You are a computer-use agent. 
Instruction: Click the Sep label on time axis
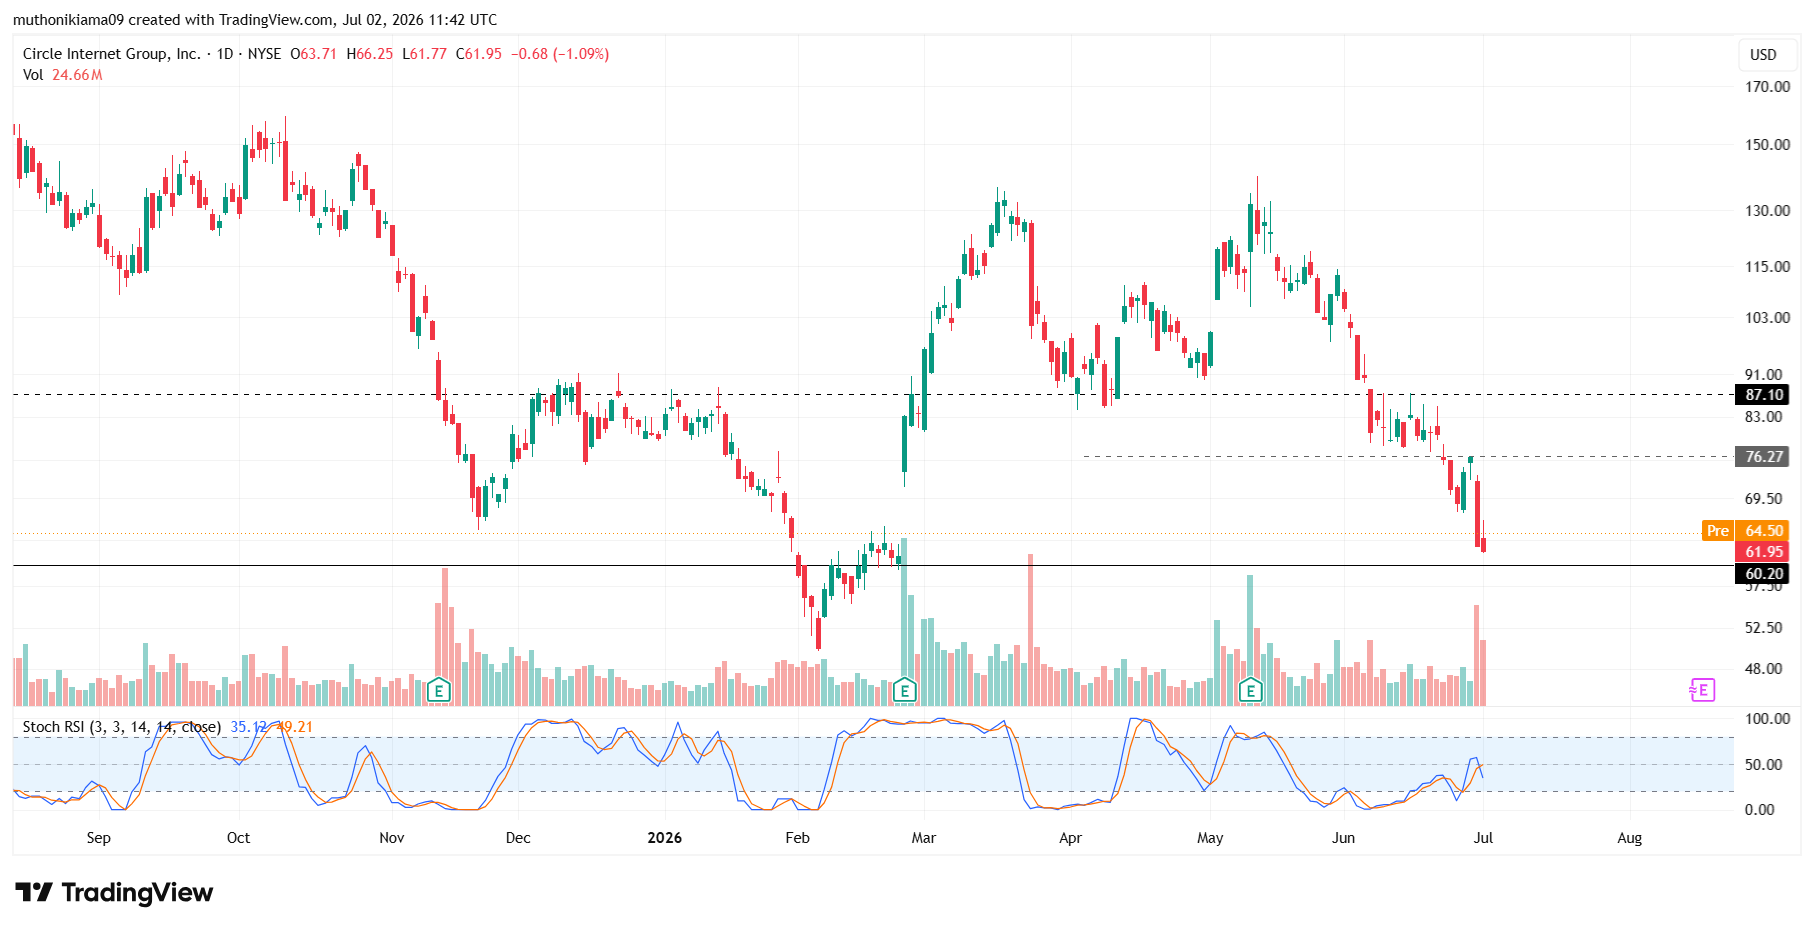coord(98,838)
